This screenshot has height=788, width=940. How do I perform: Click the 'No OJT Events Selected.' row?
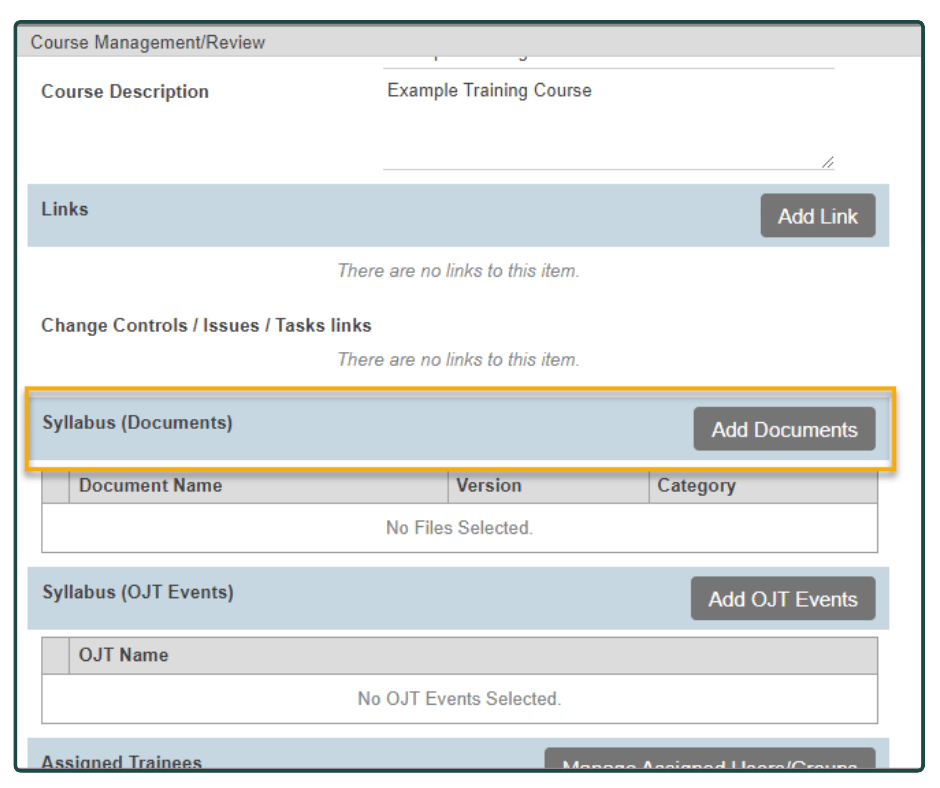click(459, 699)
